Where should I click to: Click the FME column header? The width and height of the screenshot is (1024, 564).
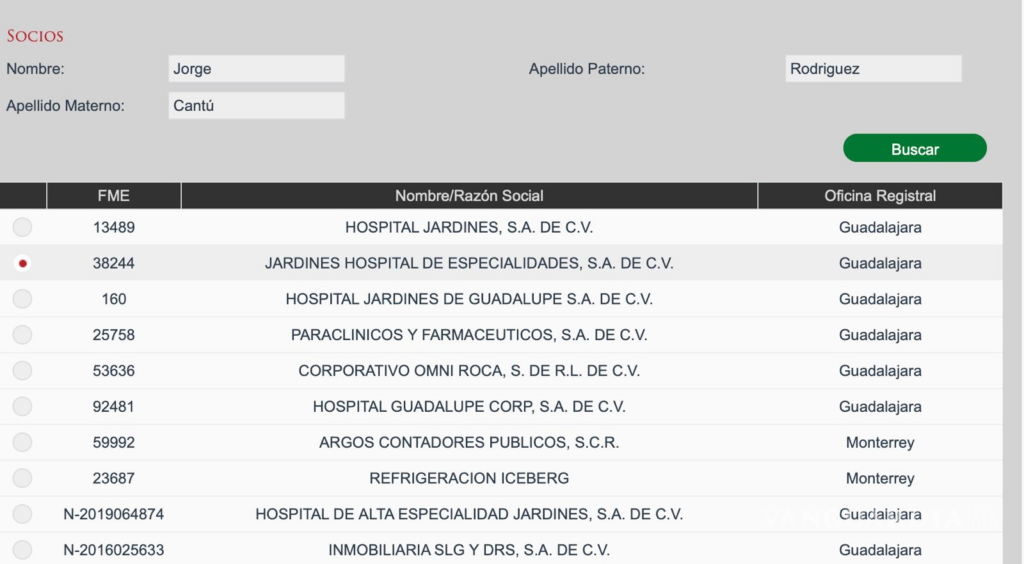[114, 196]
